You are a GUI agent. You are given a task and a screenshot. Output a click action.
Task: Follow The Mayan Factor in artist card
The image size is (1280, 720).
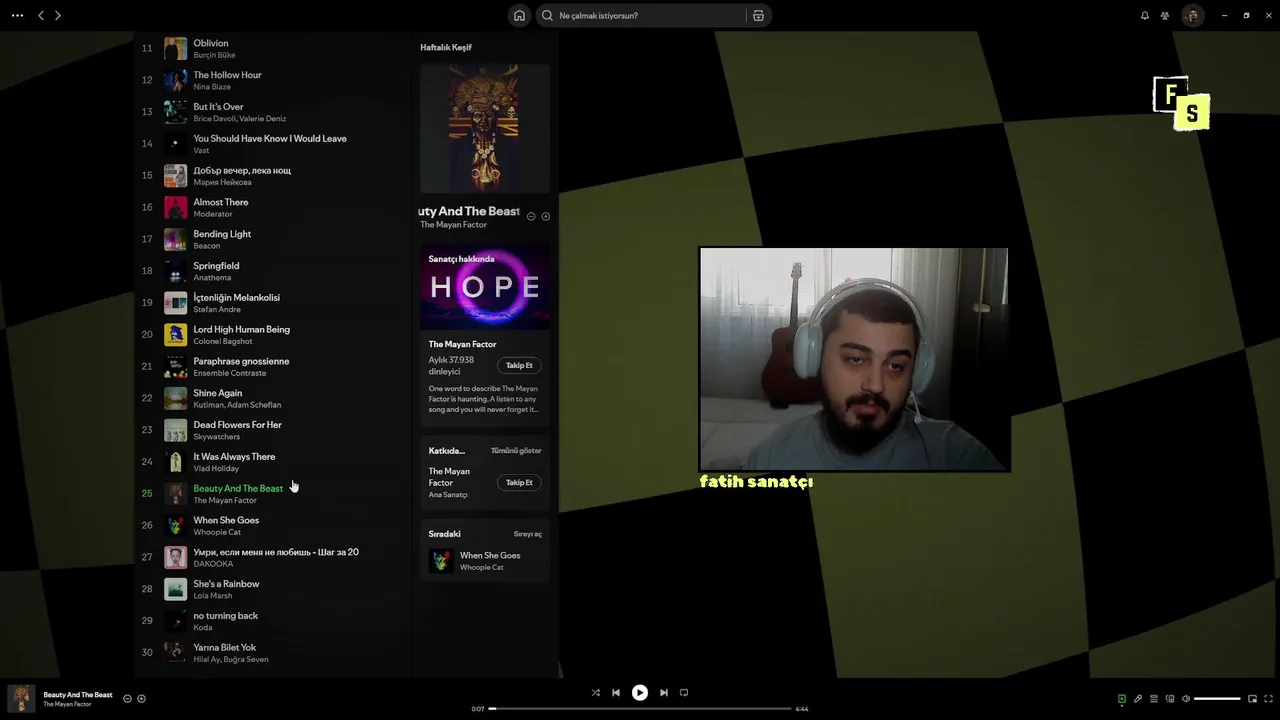(x=519, y=365)
